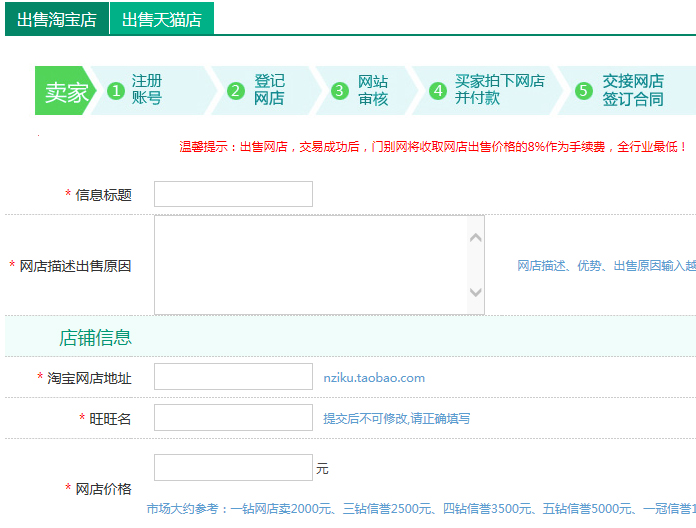Click the 提交后不可修改,请正确填写 hint
696x528 pixels.
[396, 418]
